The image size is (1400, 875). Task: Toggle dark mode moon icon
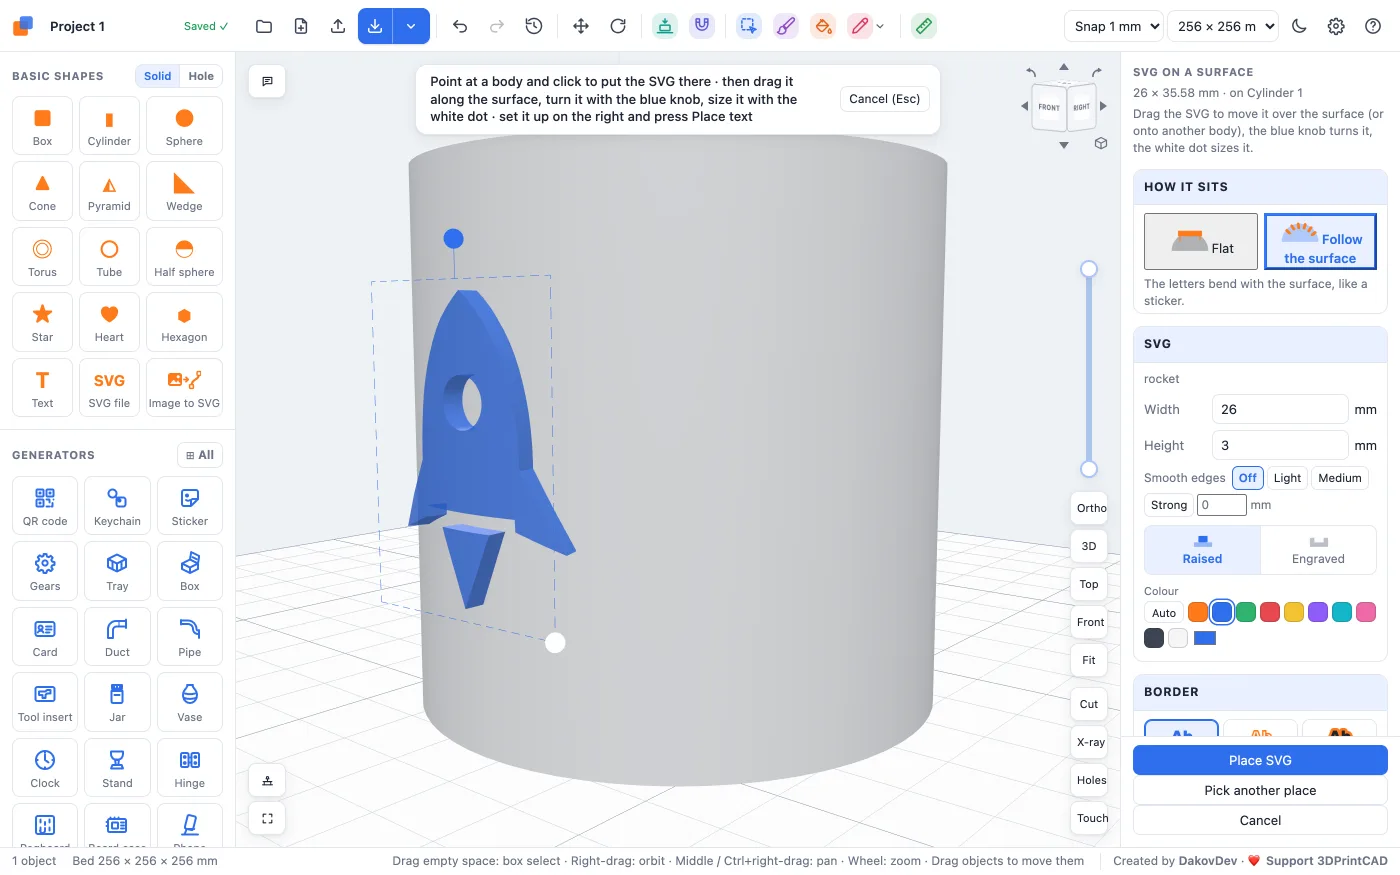click(1299, 26)
